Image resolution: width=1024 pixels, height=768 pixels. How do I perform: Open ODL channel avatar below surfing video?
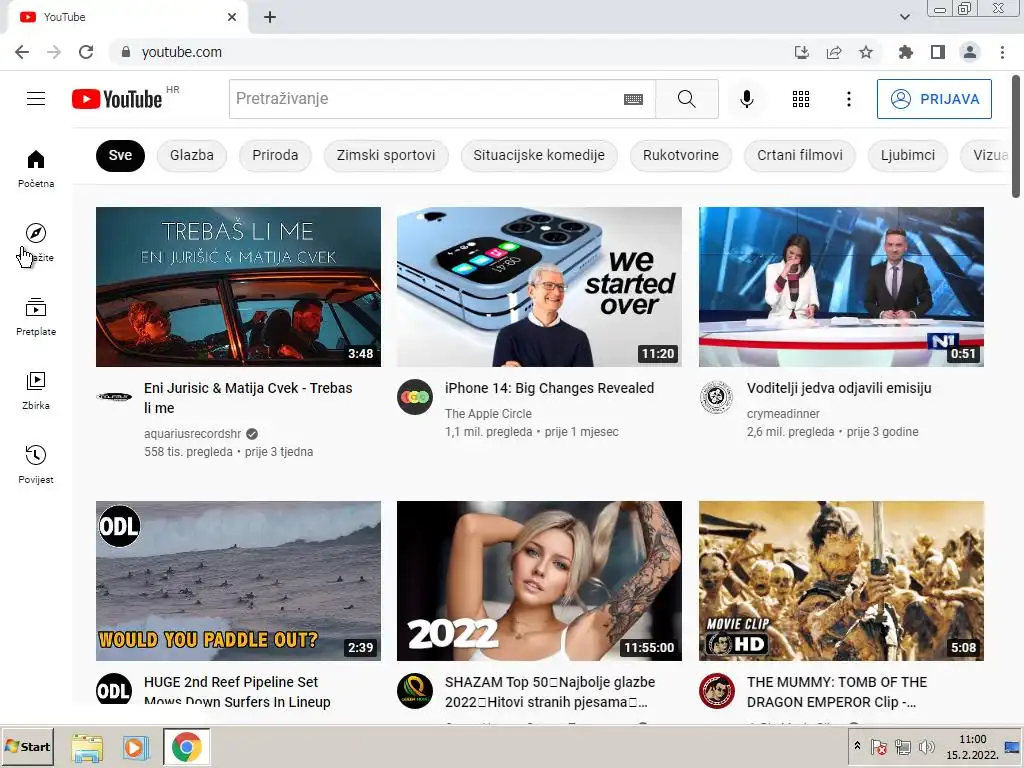click(x=114, y=690)
